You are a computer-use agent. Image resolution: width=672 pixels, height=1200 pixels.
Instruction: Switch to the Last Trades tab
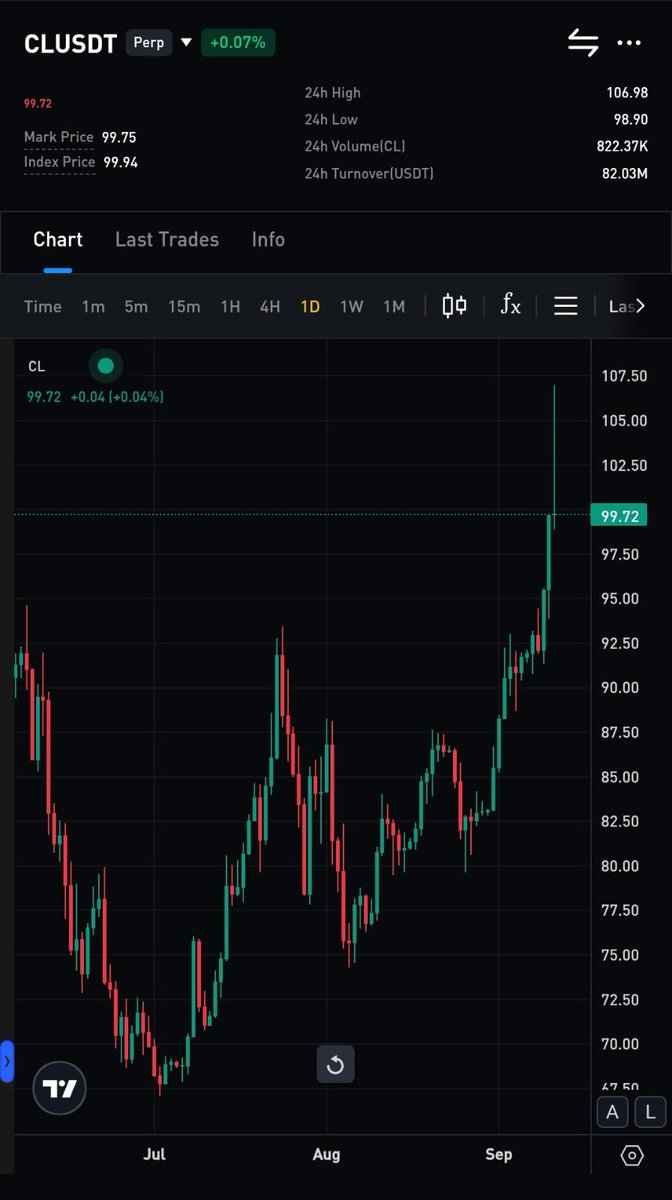pos(167,239)
